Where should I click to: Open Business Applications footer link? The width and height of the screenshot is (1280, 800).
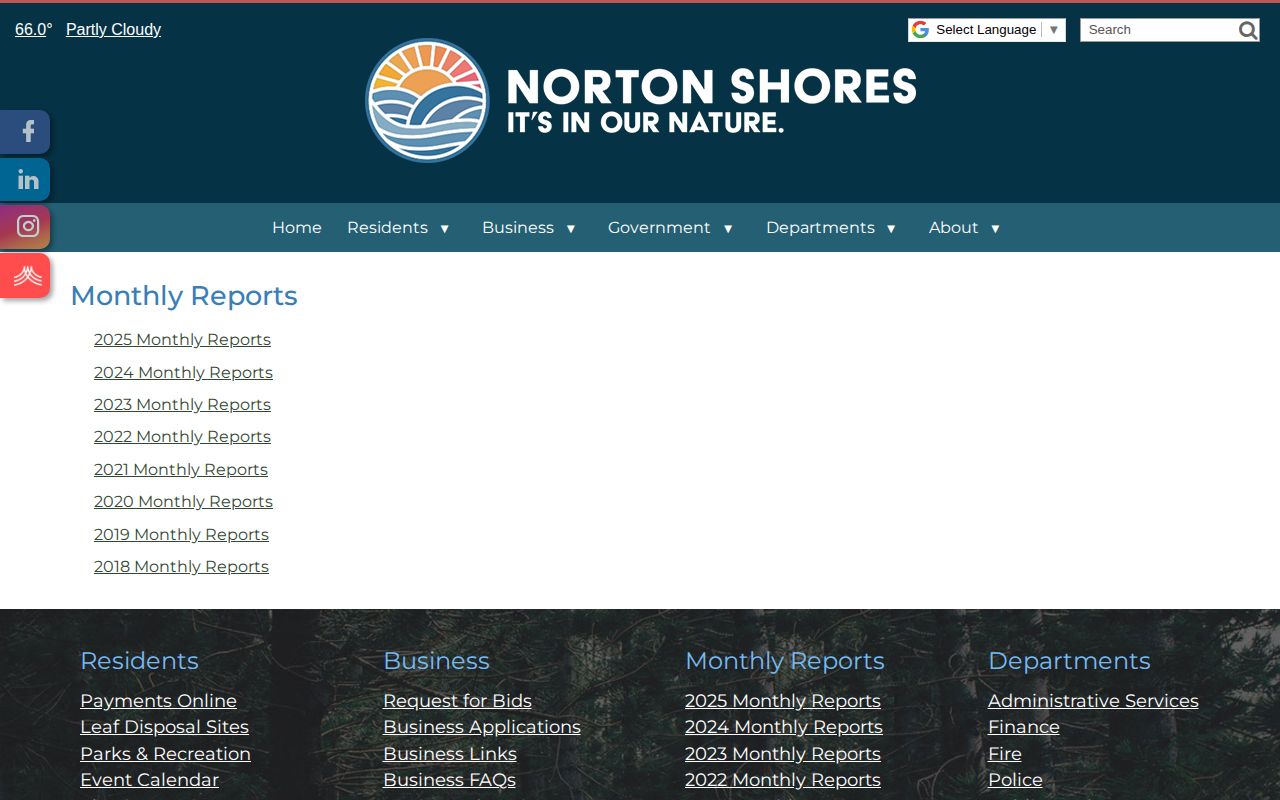[x=482, y=727]
